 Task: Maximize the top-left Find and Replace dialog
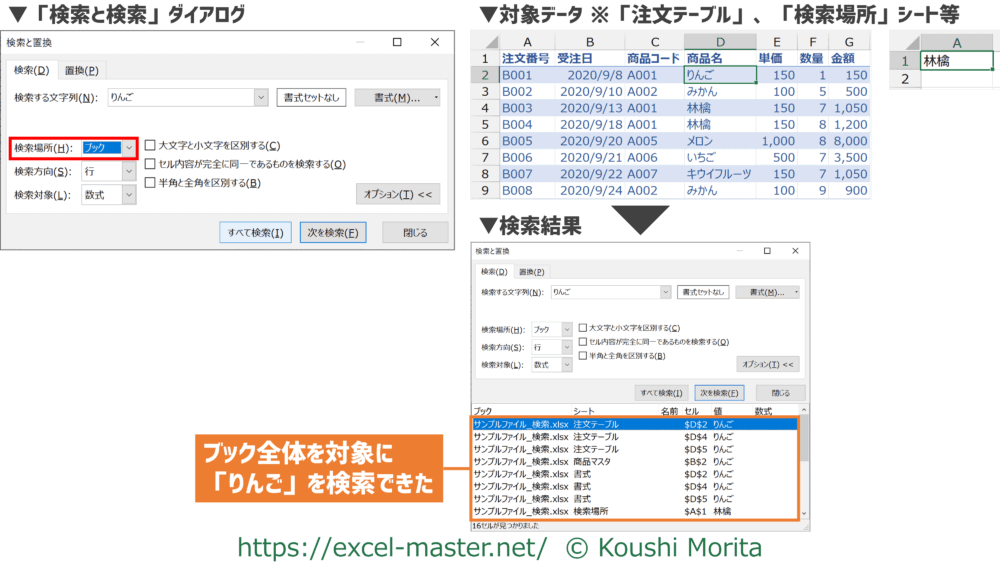pos(397,43)
